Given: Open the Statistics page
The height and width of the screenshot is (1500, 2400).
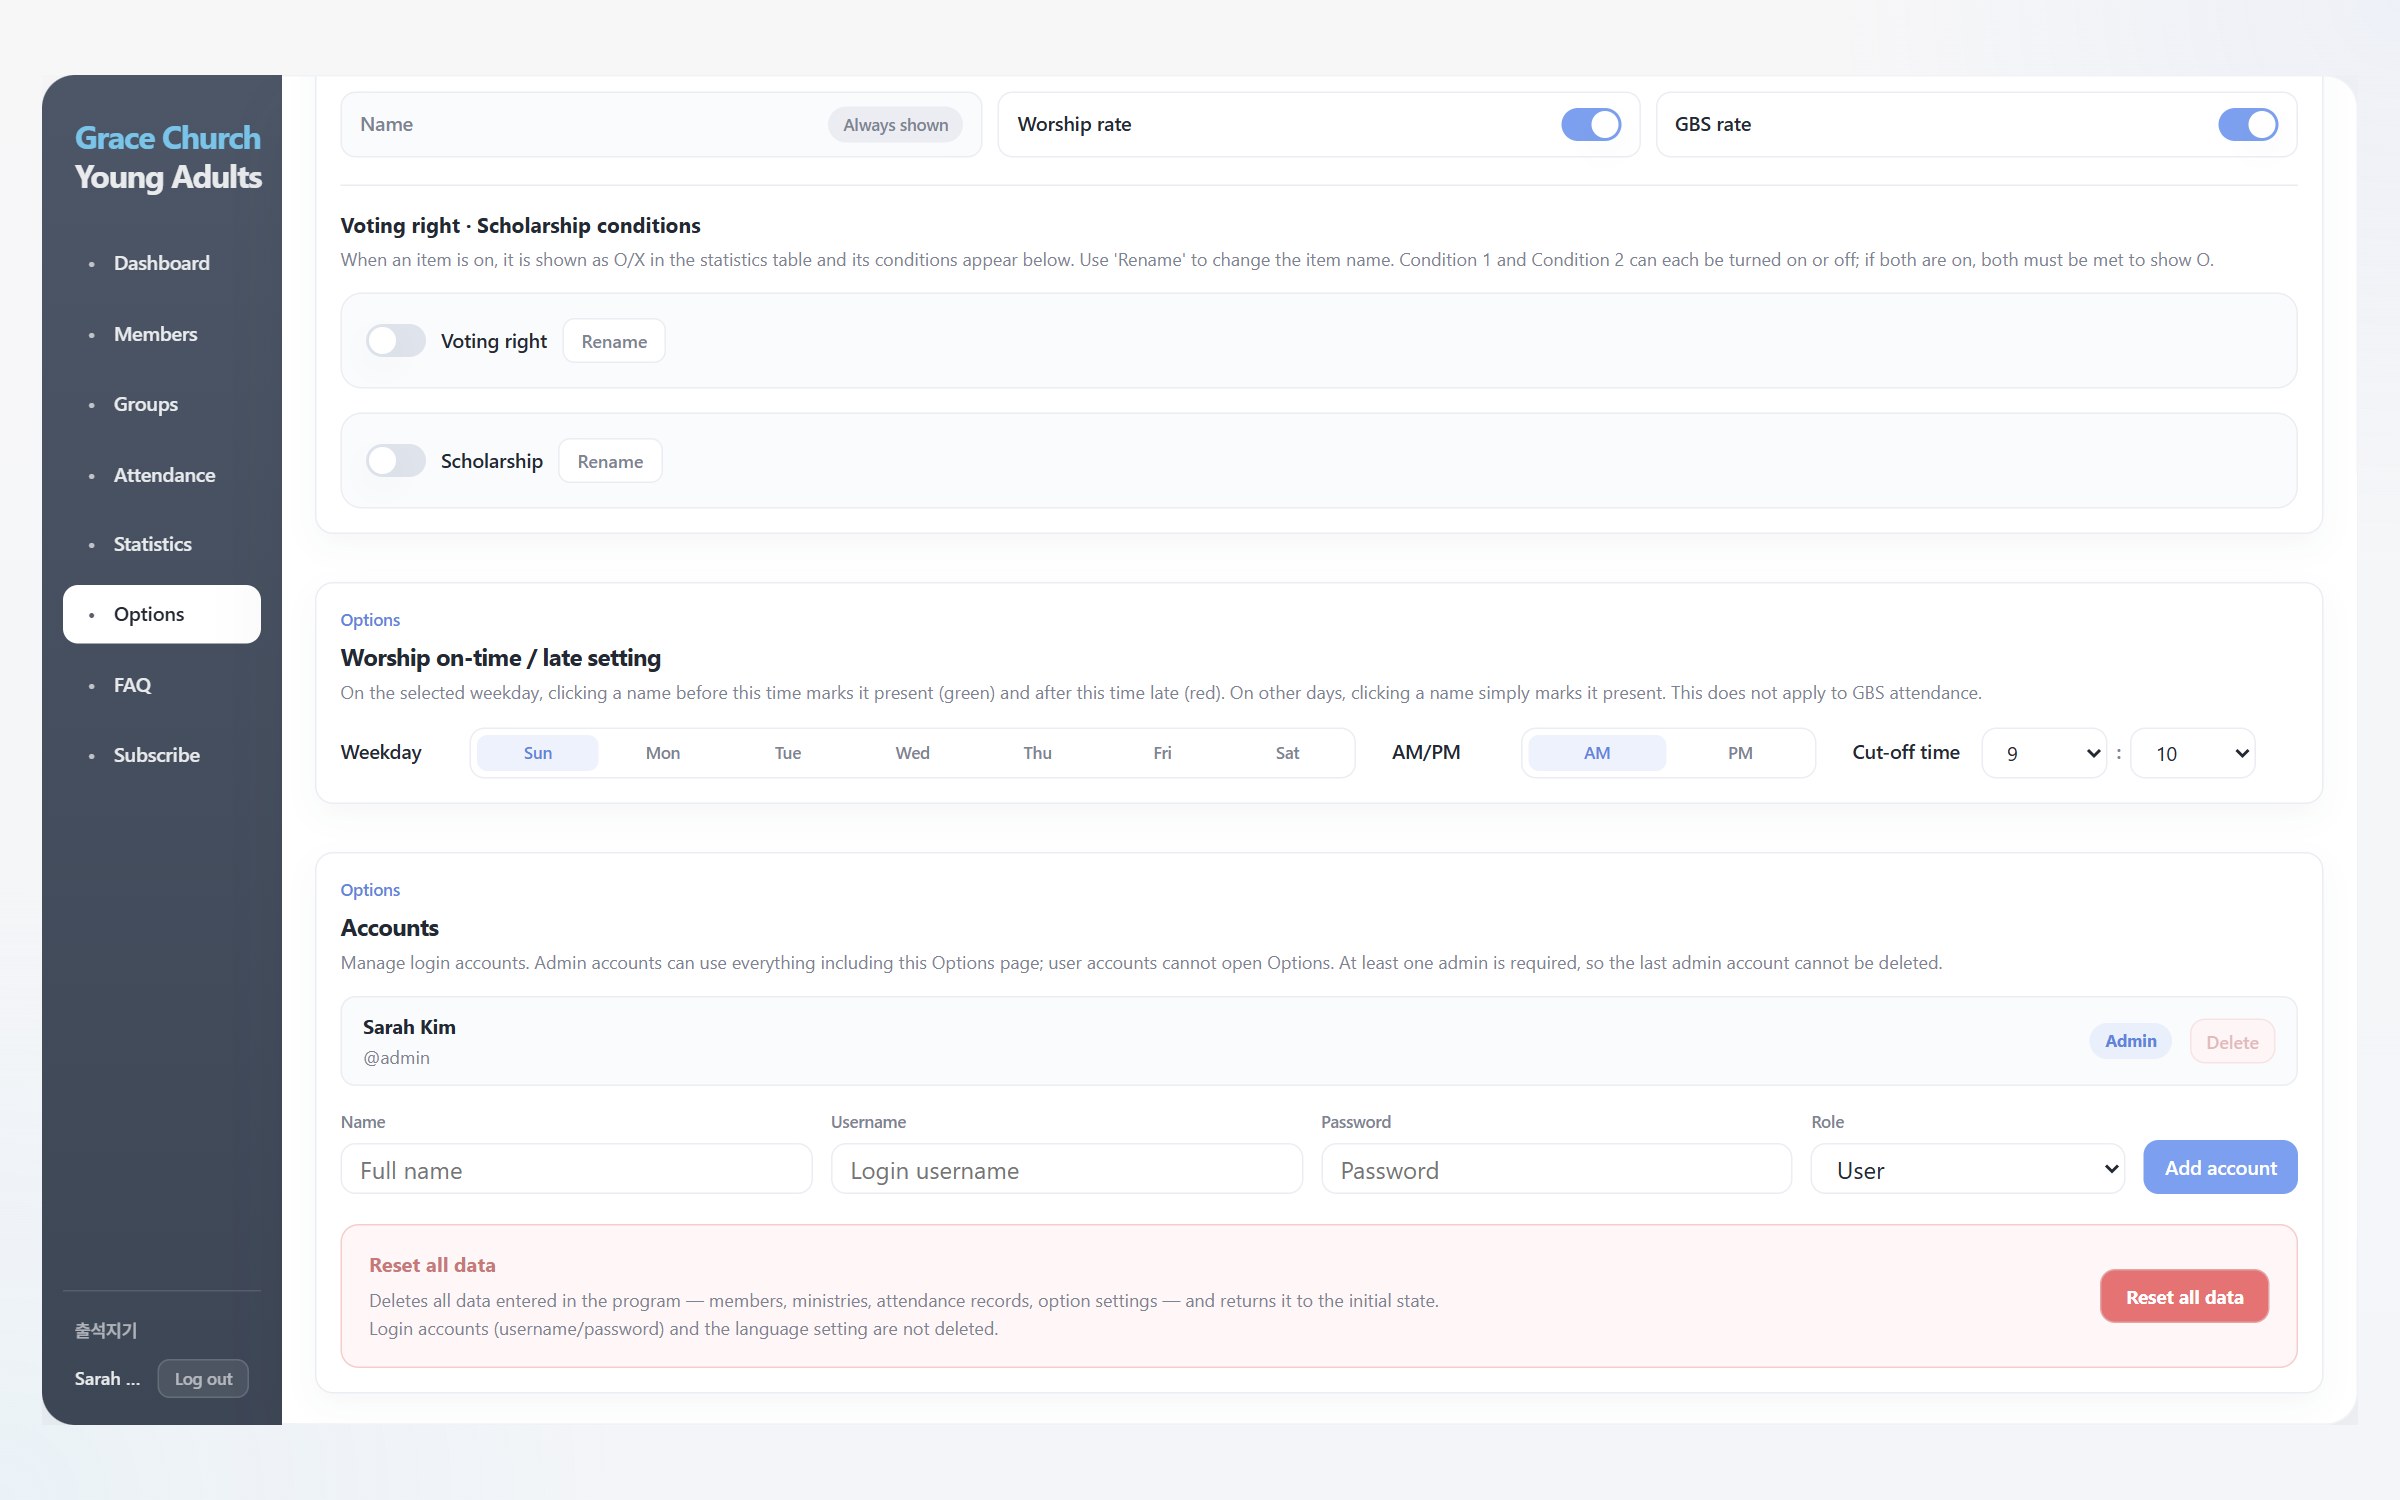Looking at the screenshot, I should (161, 544).
